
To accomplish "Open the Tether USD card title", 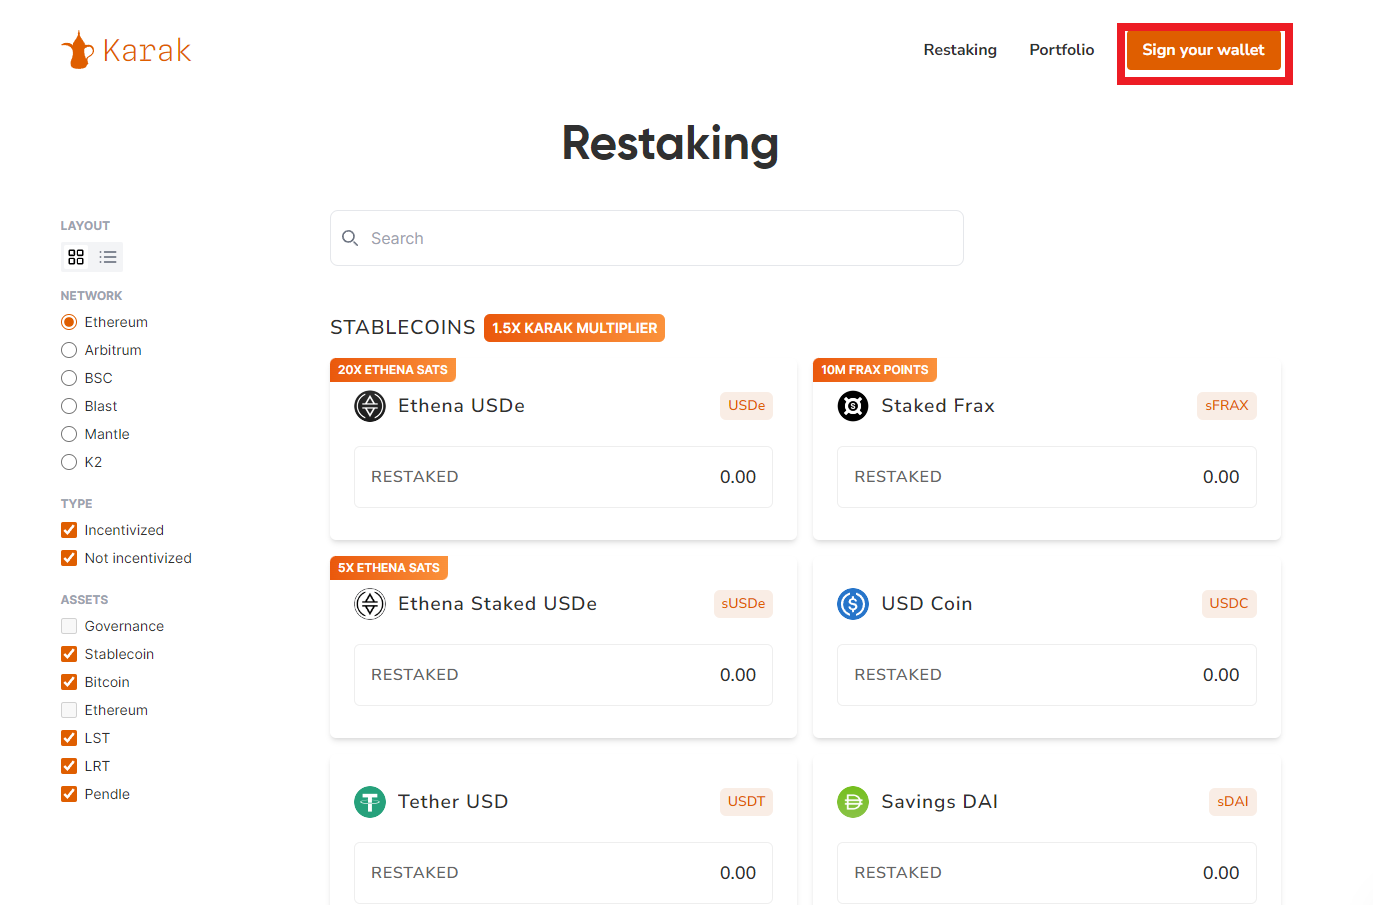I will [x=453, y=802].
